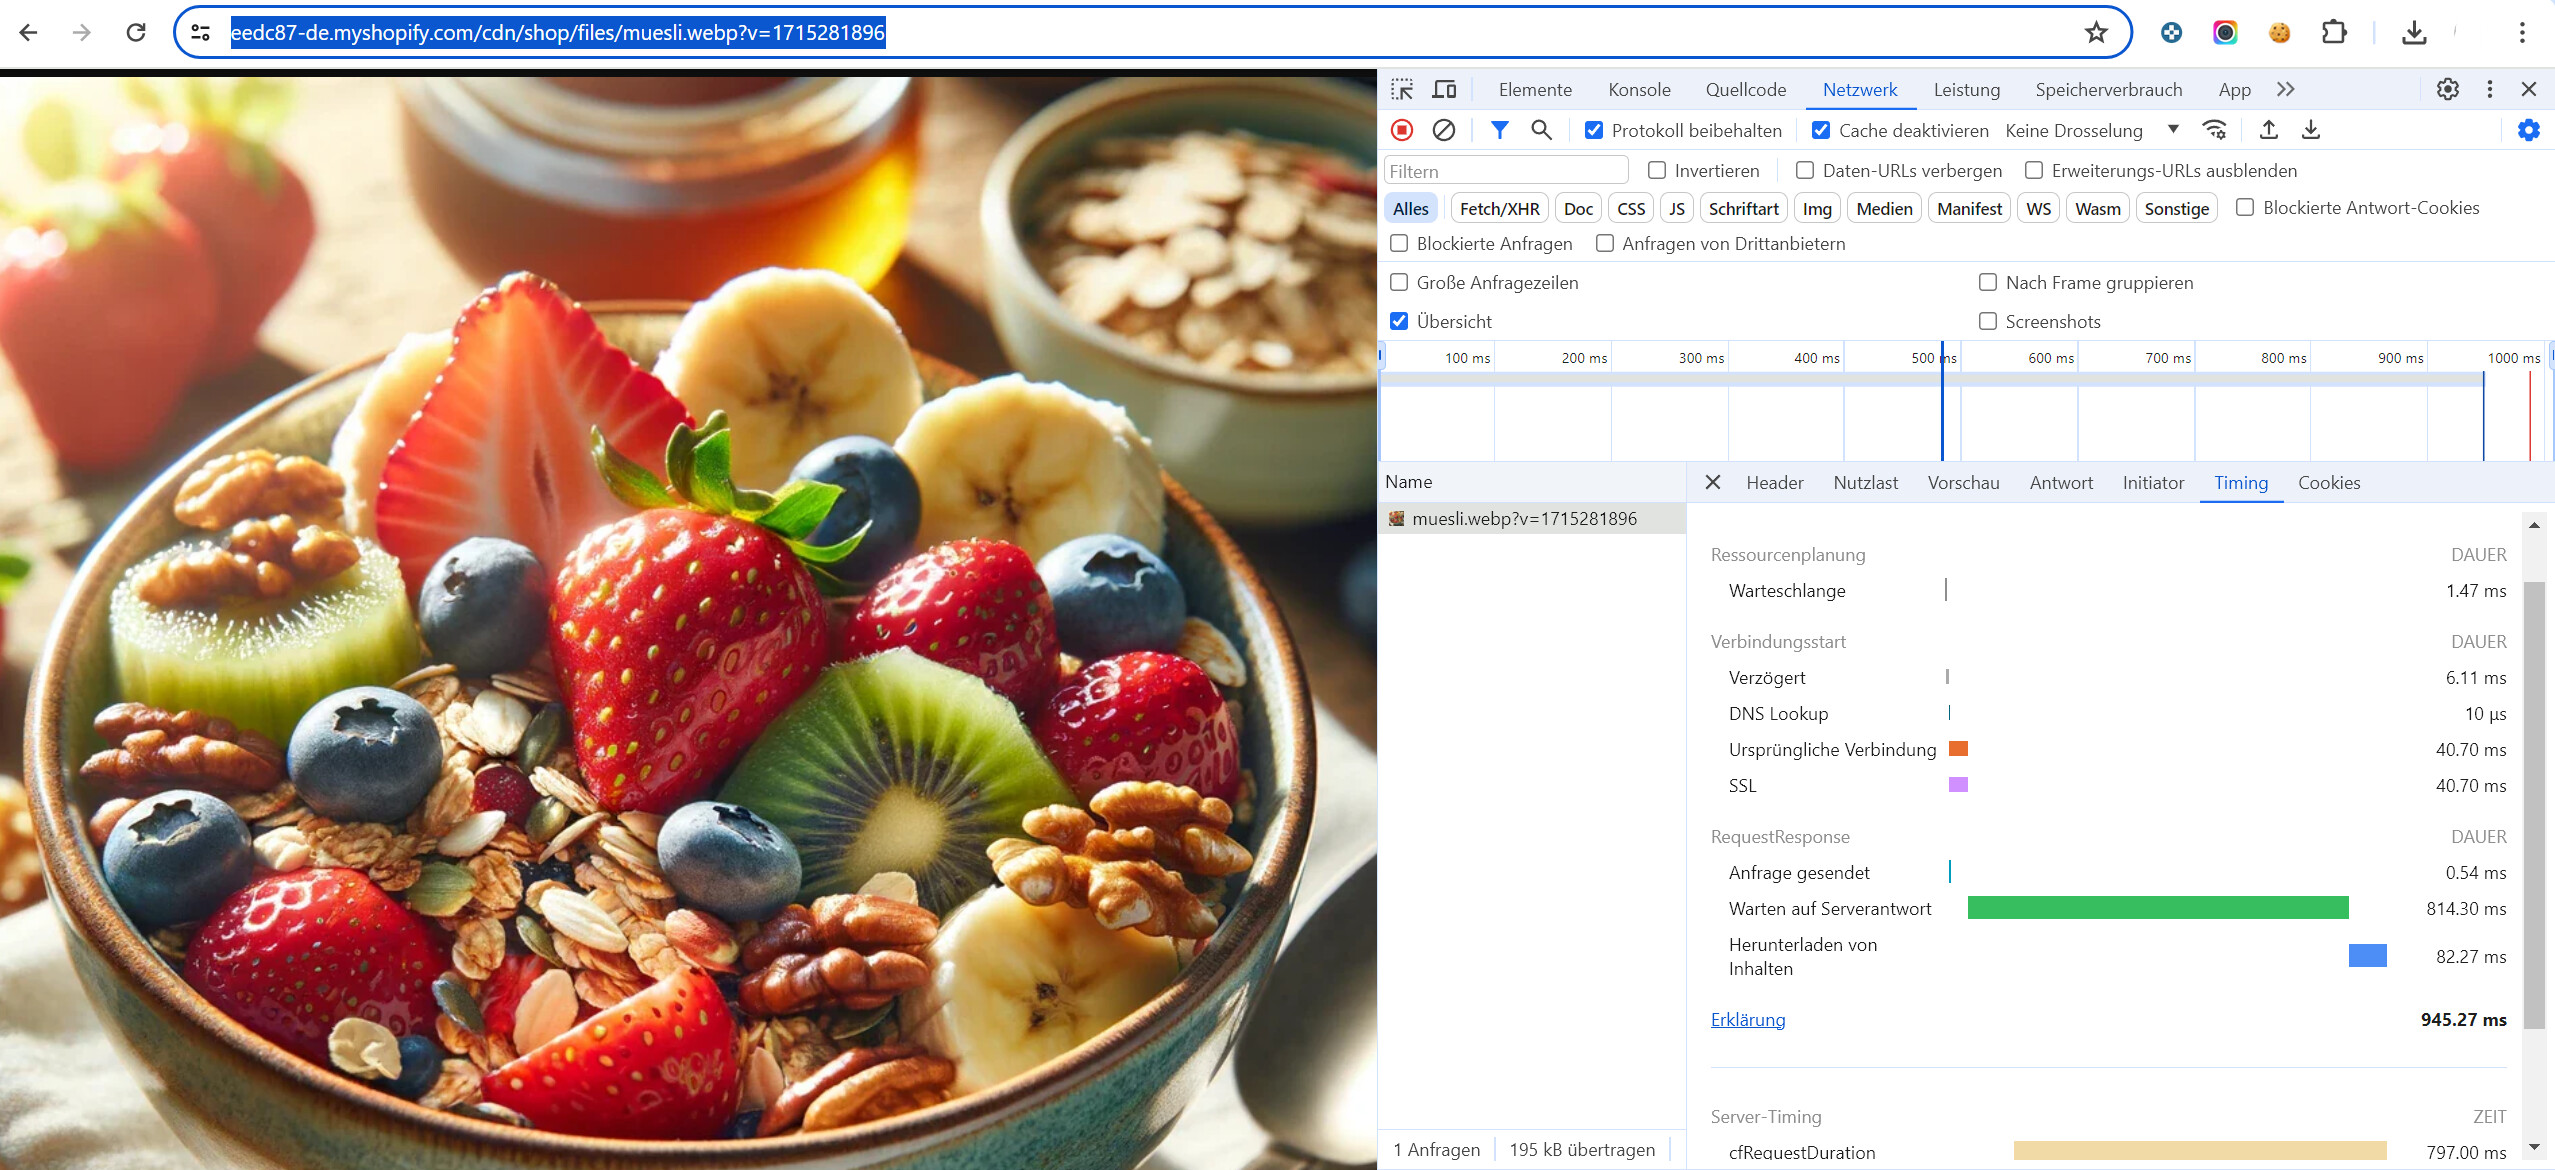The width and height of the screenshot is (2555, 1170).
Task: Open the Header details tab
Action: tap(1774, 483)
